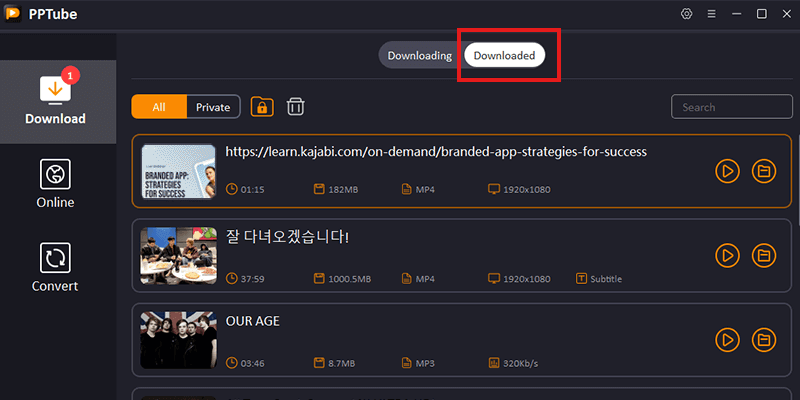Play the OUR AGE audio track
Image resolution: width=800 pixels, height=400 pixels.
pos(727,340)
